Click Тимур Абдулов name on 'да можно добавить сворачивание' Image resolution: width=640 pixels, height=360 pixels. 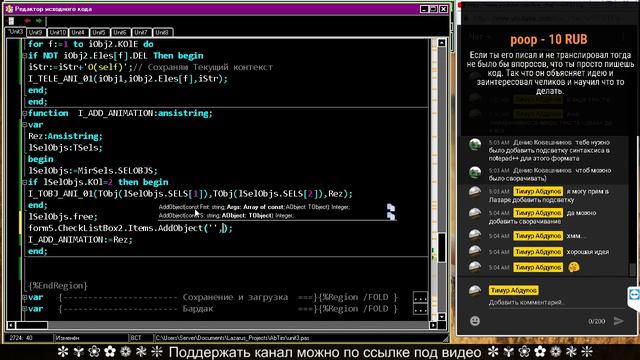[x=538, y=213]
